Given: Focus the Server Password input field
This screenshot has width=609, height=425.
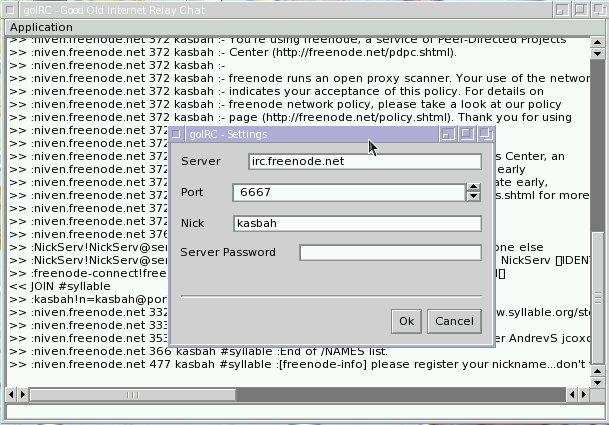Looking at the screenshot, I should click(390, 253).
